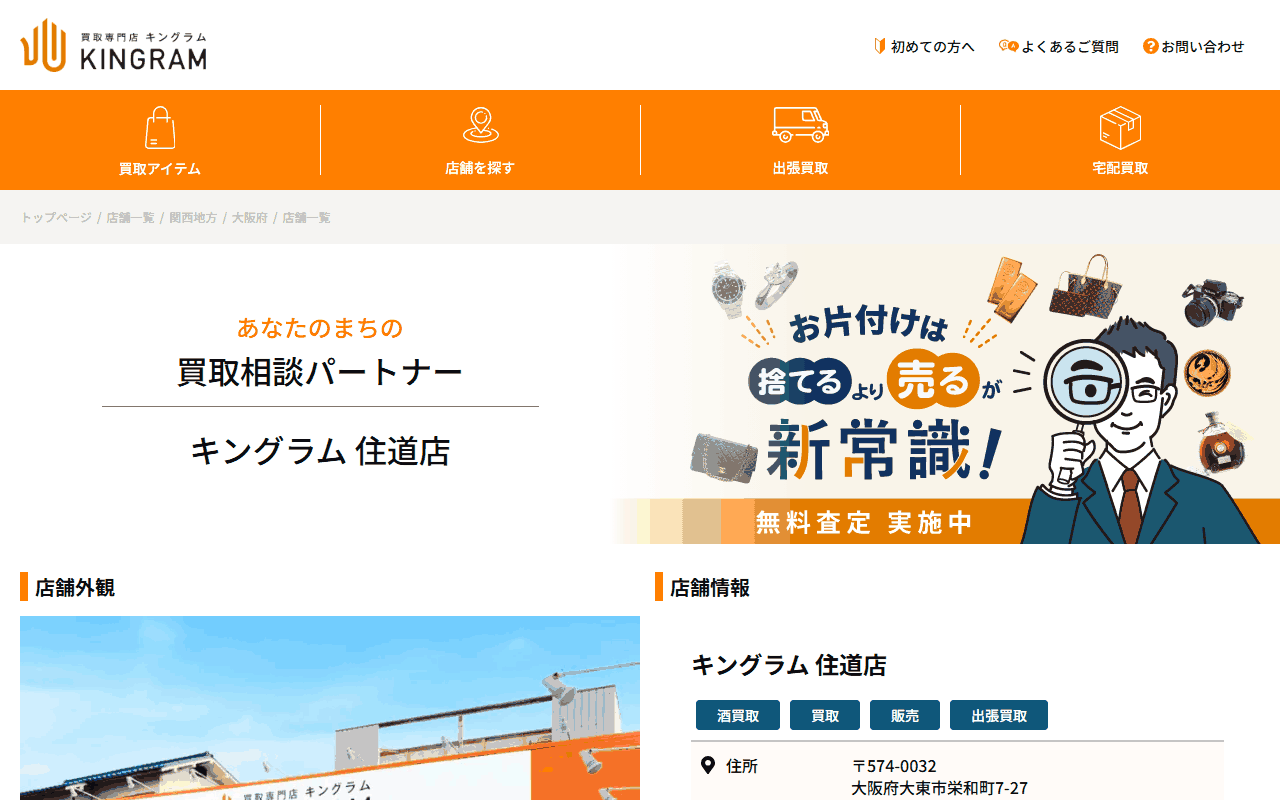Open the よくあるご質問 link
The width and height of the screenshot is (1280, 800).
(x=1059, y=46)
